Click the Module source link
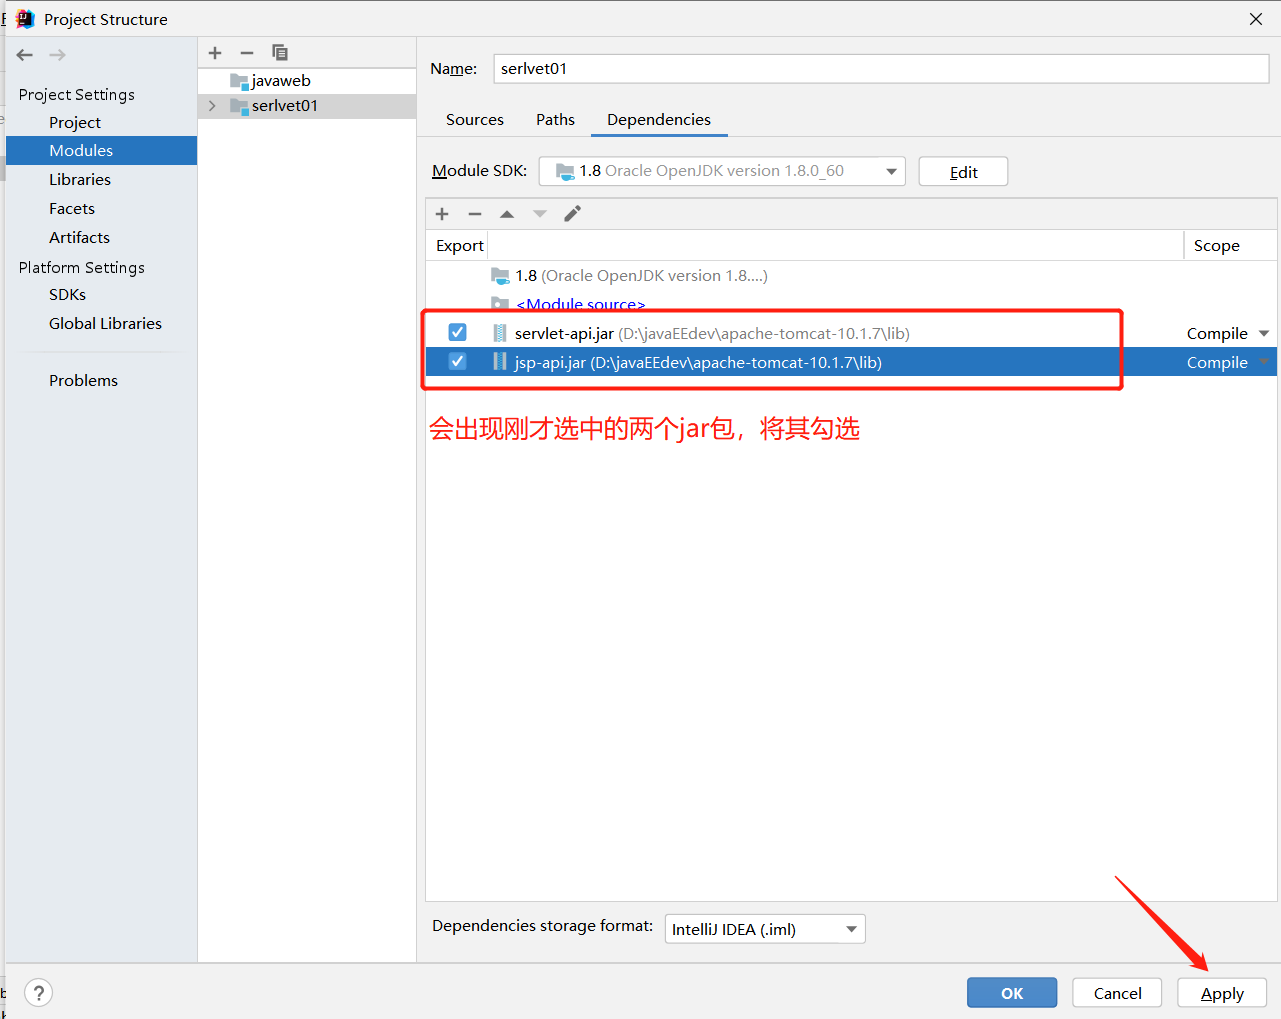This screenshot has width=1281, height=1019. (581, 304)
